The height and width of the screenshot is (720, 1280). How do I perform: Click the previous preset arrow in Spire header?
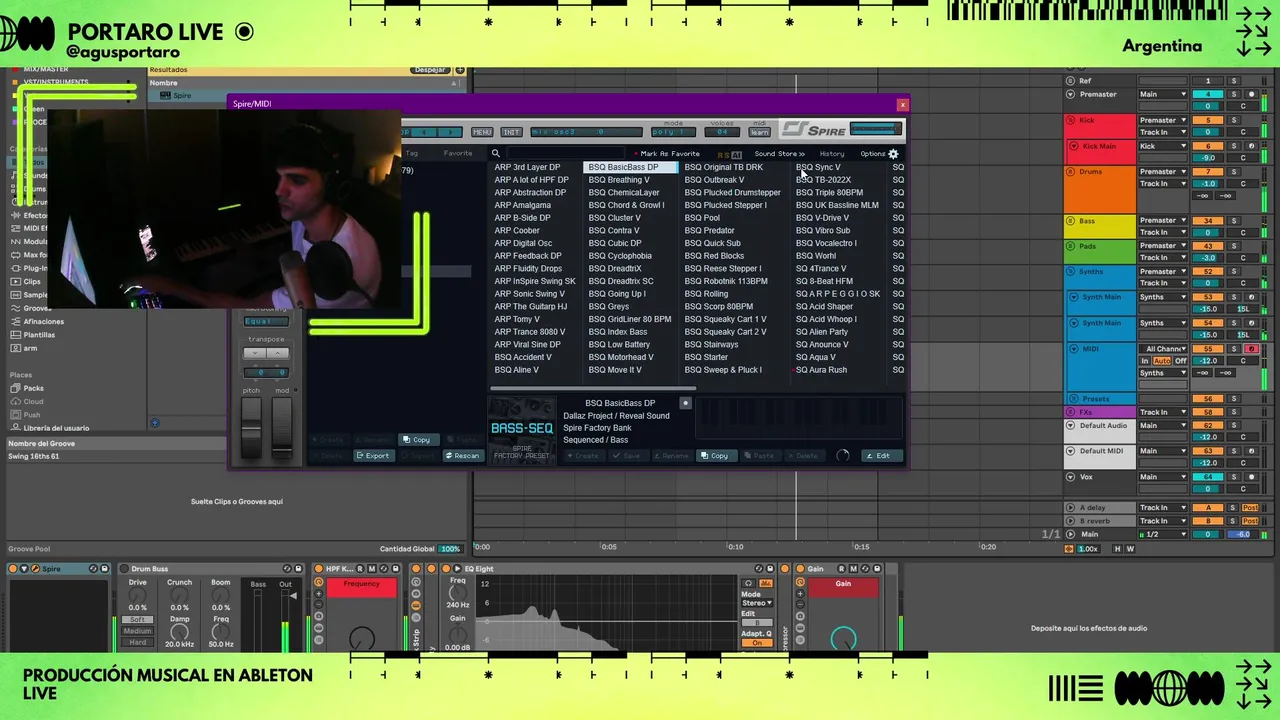(424, 132)
